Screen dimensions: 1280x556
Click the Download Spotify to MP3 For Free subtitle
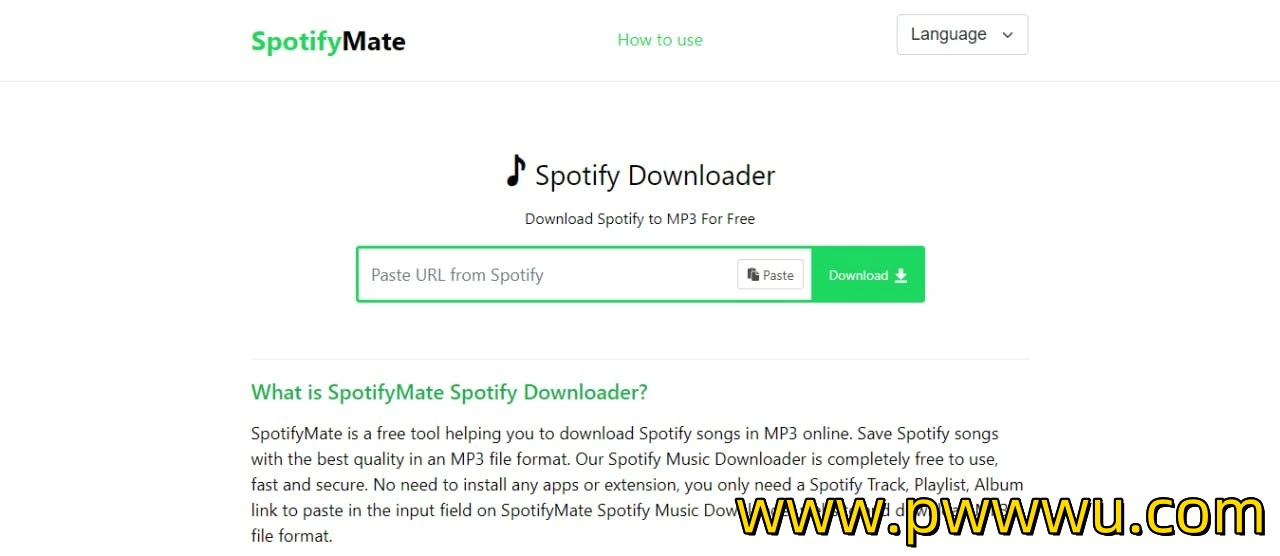coord(640,219)
